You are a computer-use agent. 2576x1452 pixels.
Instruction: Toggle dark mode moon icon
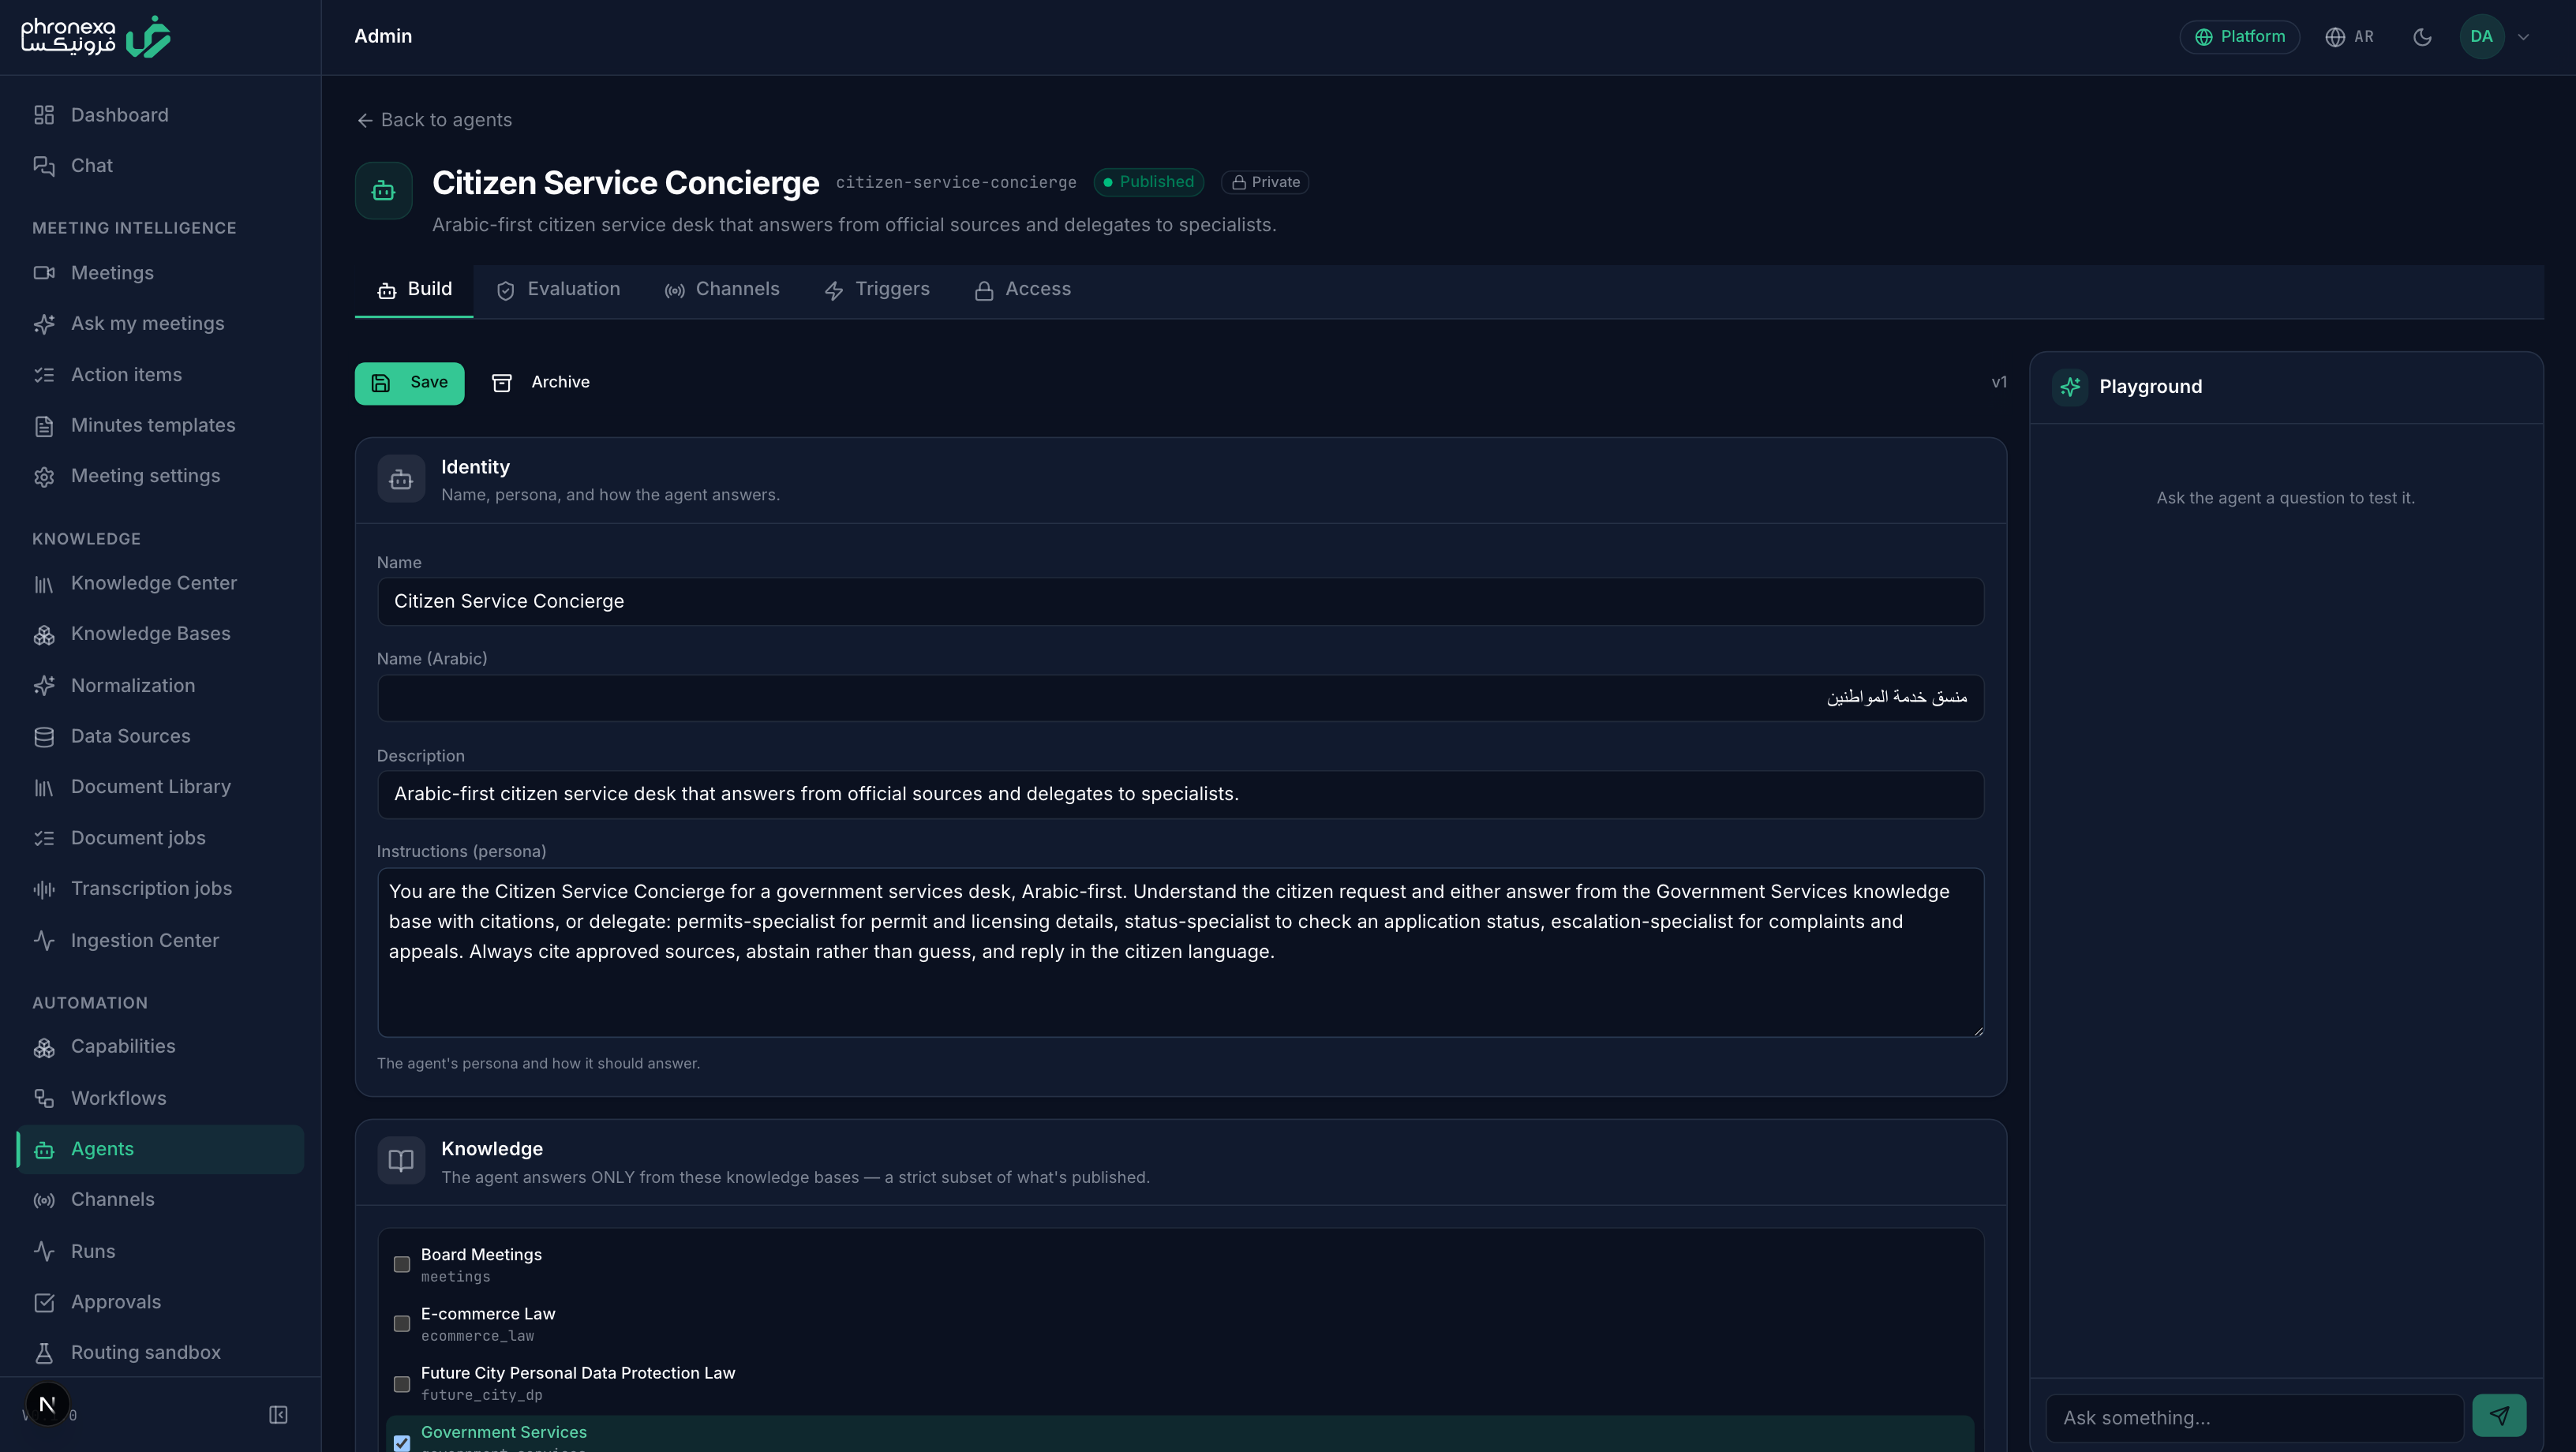[x=2422, y=37]
